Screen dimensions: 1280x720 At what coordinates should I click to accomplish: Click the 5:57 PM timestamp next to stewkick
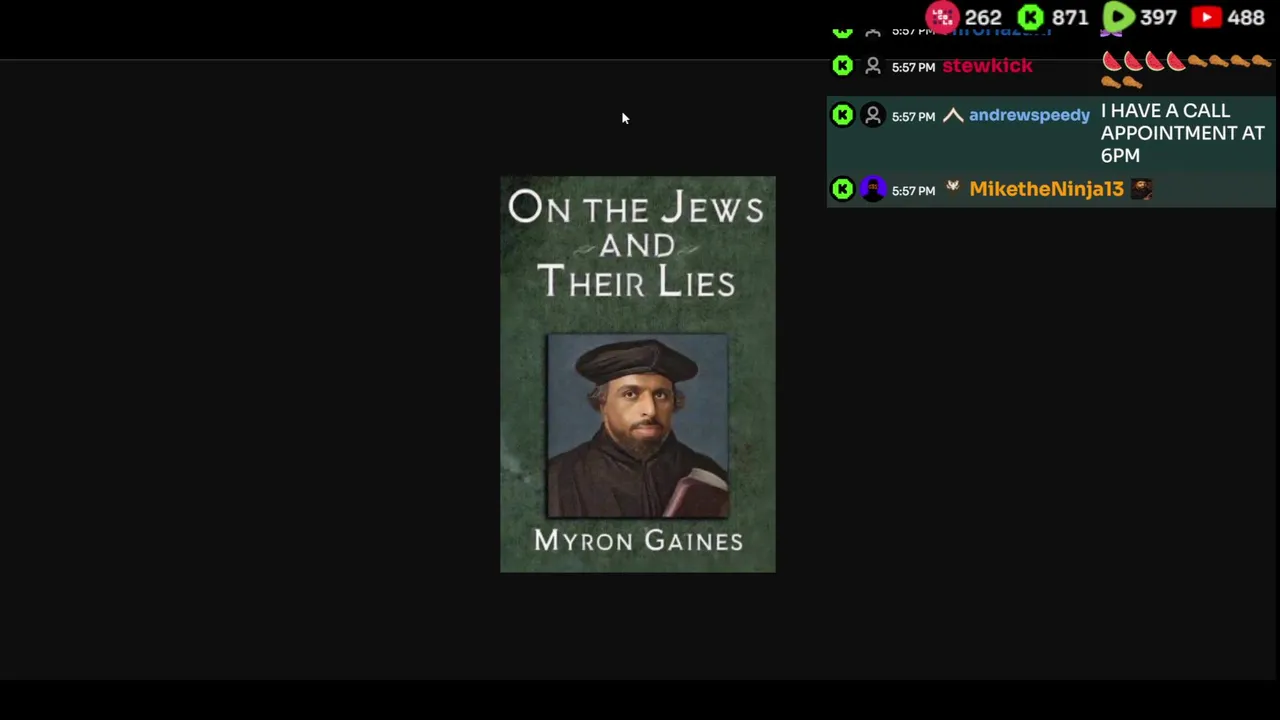[913, 67]
